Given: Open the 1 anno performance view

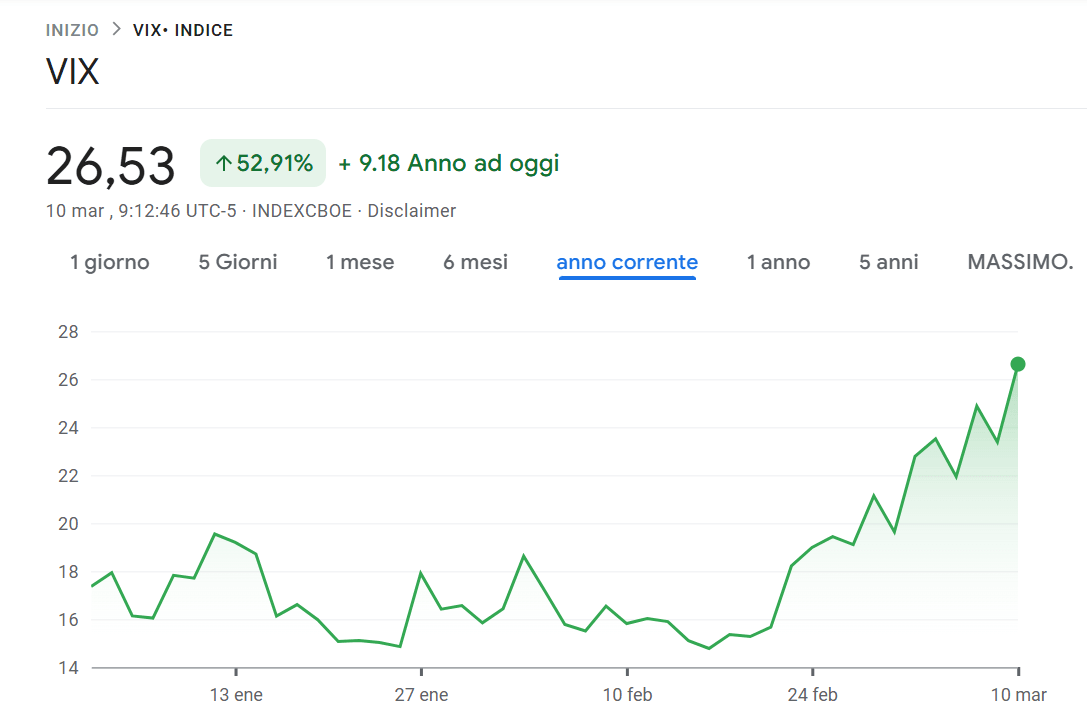Looking at the screenshot, I should point(778,262).
